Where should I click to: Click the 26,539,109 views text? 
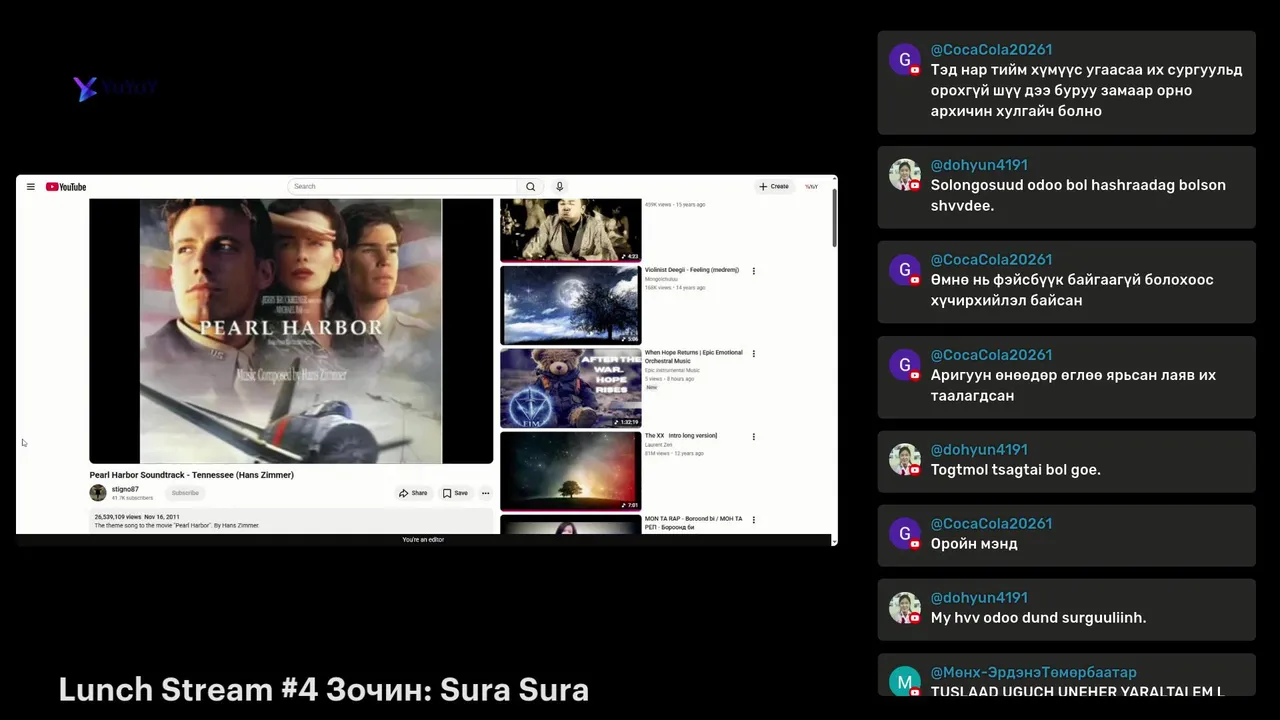[x=117, y=517]
